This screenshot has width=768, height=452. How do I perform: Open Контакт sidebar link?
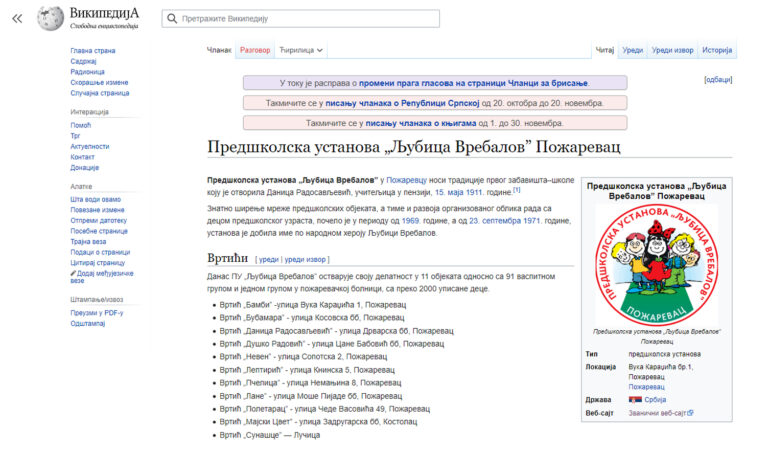pyautogui.click(x=82, y=157)
